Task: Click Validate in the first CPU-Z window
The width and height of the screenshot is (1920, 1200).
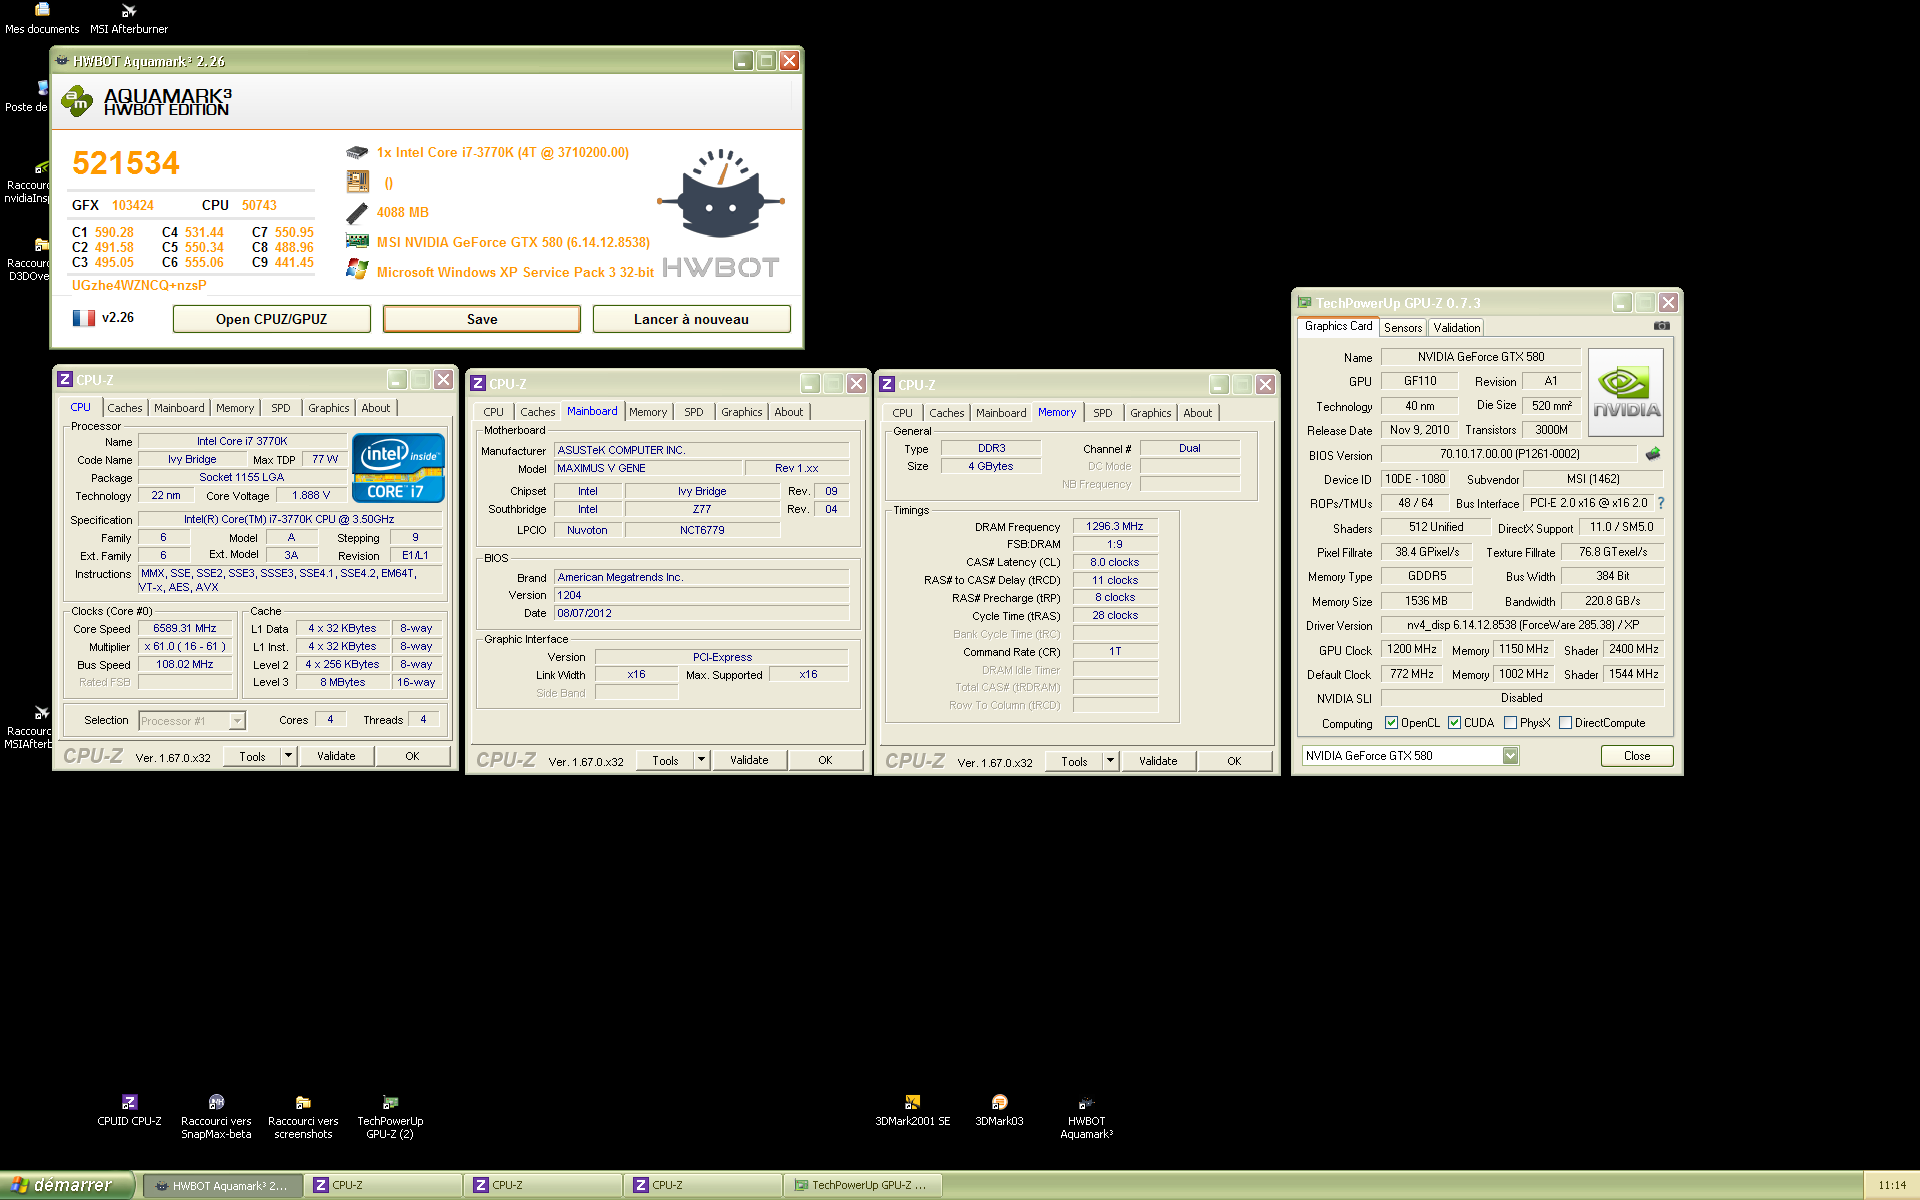Action: tap(336, 756)
